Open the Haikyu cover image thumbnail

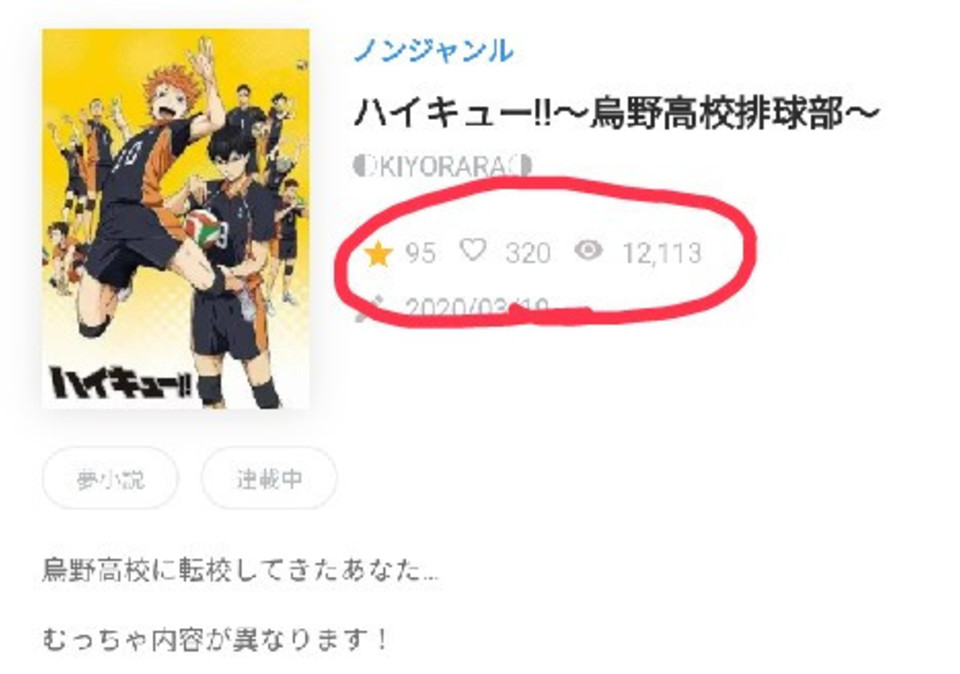click(176, 219)
